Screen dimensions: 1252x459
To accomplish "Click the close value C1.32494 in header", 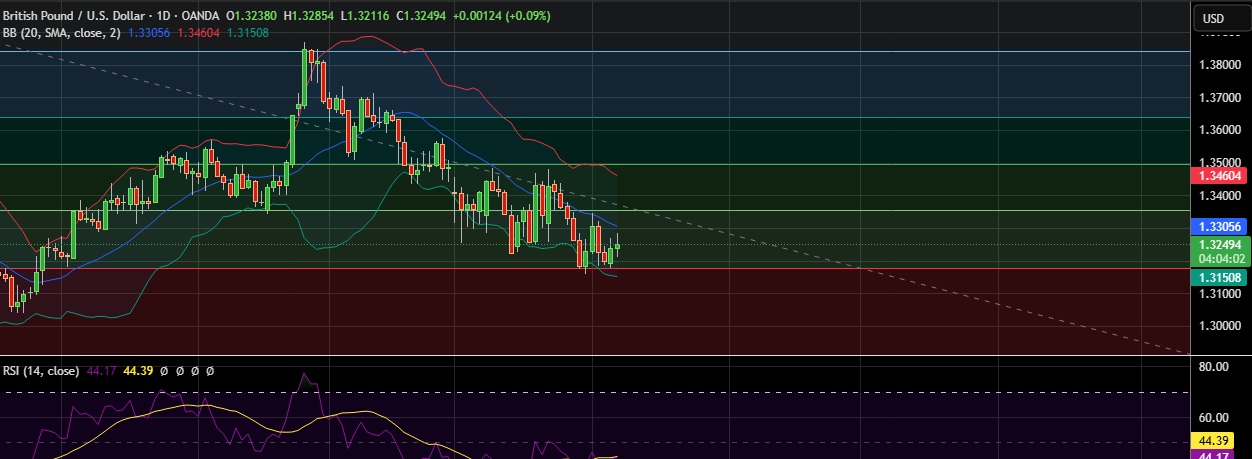I will (x=423, y=16).
